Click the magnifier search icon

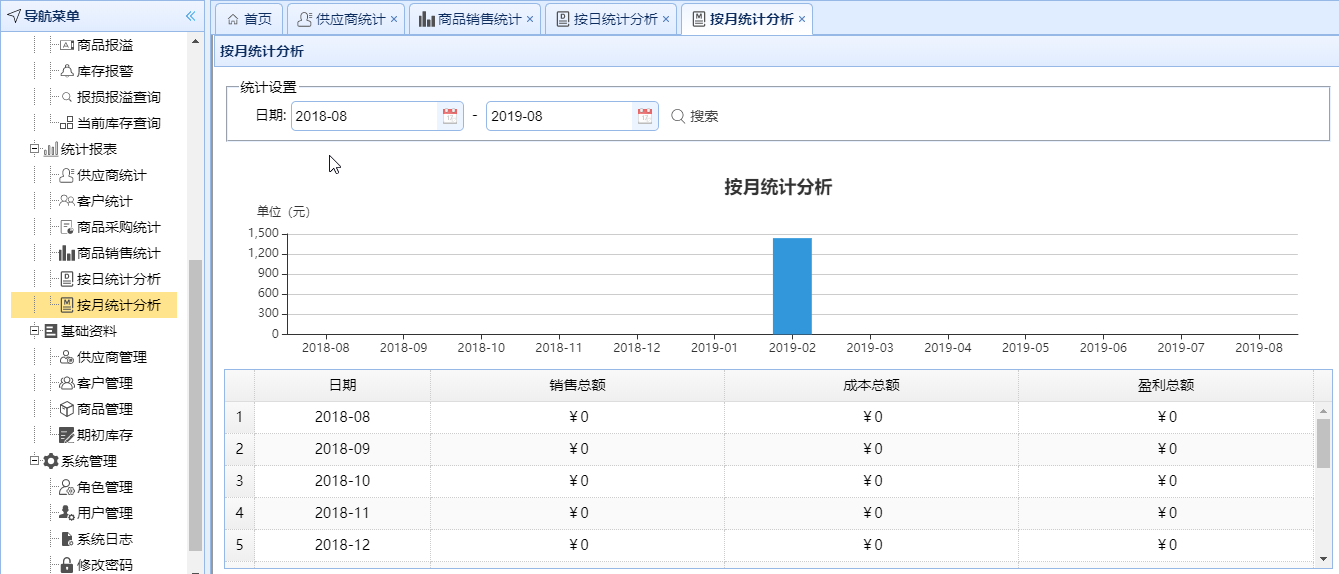pos(678,116)
